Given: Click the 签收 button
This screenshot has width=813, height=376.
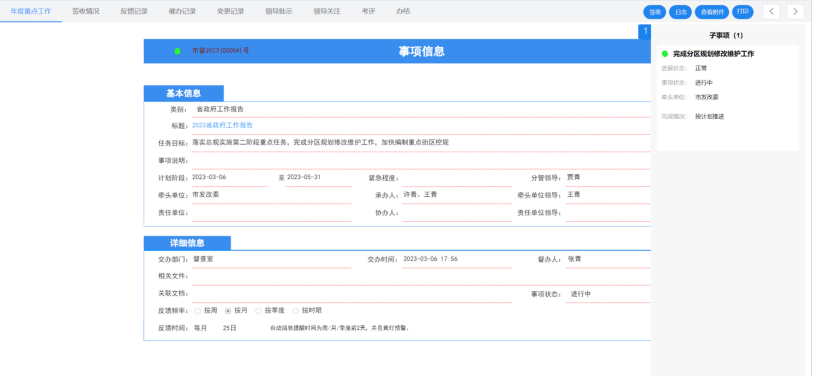Looking at the screenshot, I should (x=655, y=12).
